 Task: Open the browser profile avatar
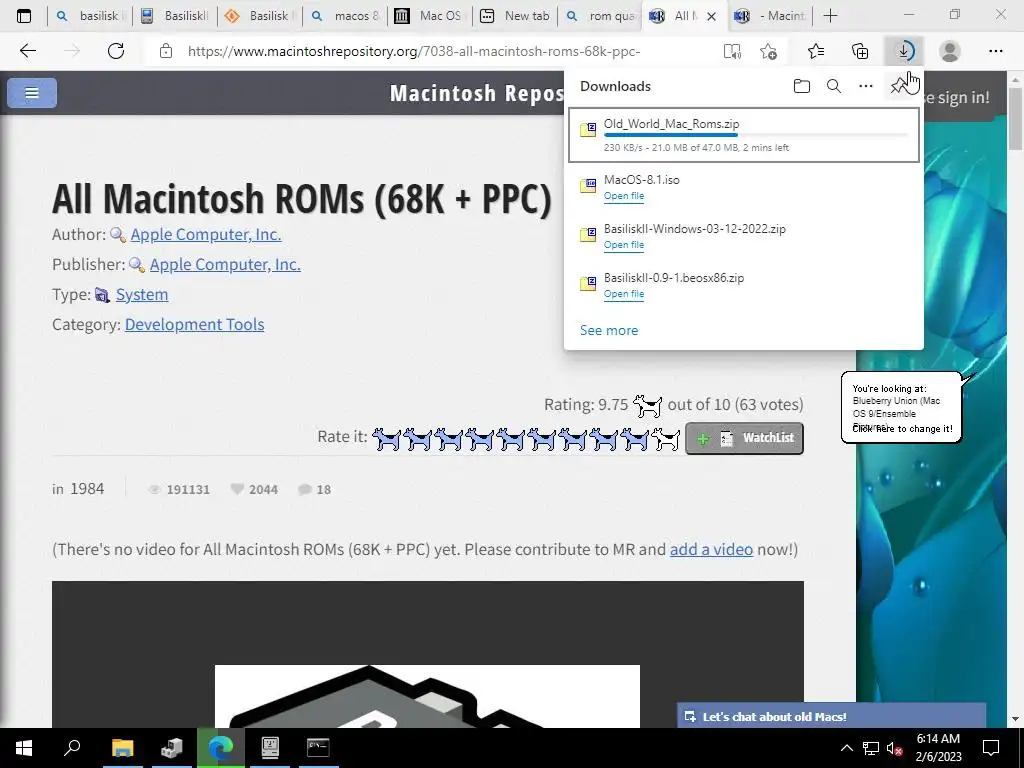[950, 51]
